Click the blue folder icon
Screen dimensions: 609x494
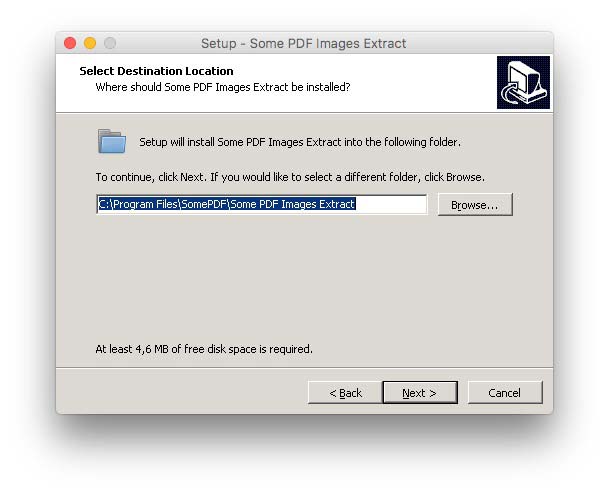pos(112,141)
